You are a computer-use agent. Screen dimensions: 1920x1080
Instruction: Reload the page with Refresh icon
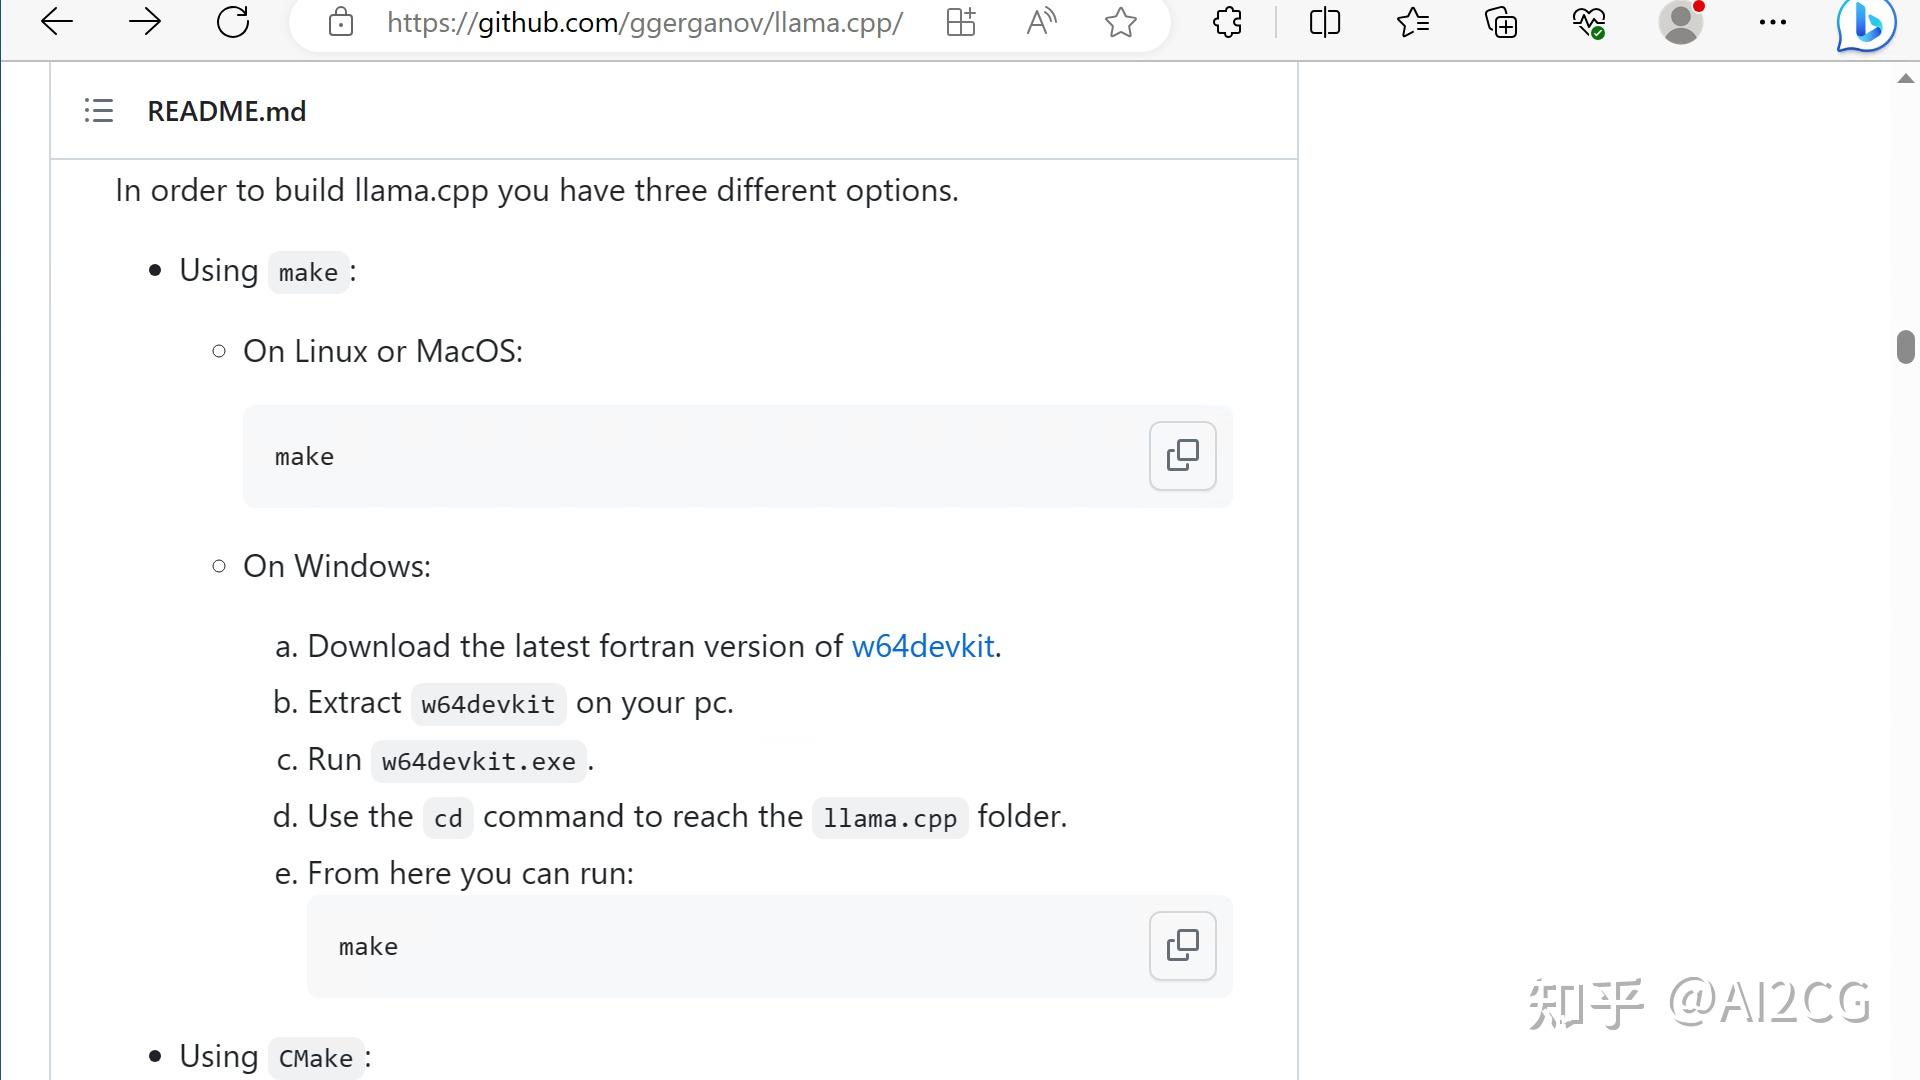233,22
